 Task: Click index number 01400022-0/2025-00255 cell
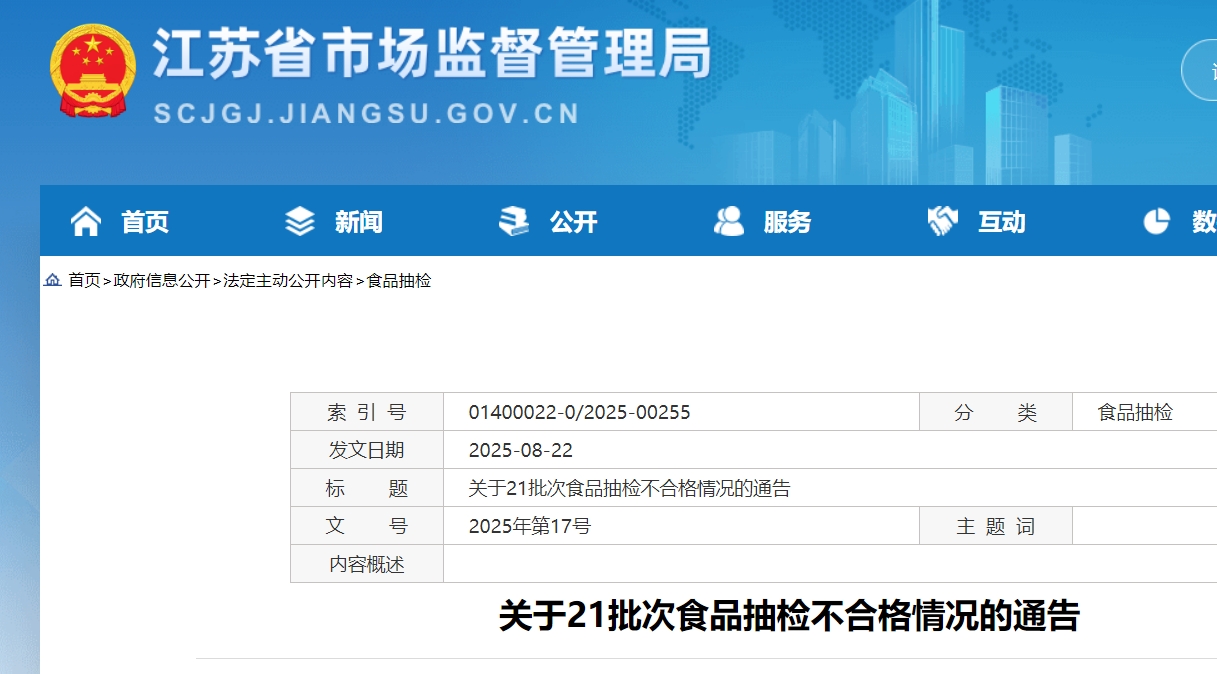pos(580,412)
